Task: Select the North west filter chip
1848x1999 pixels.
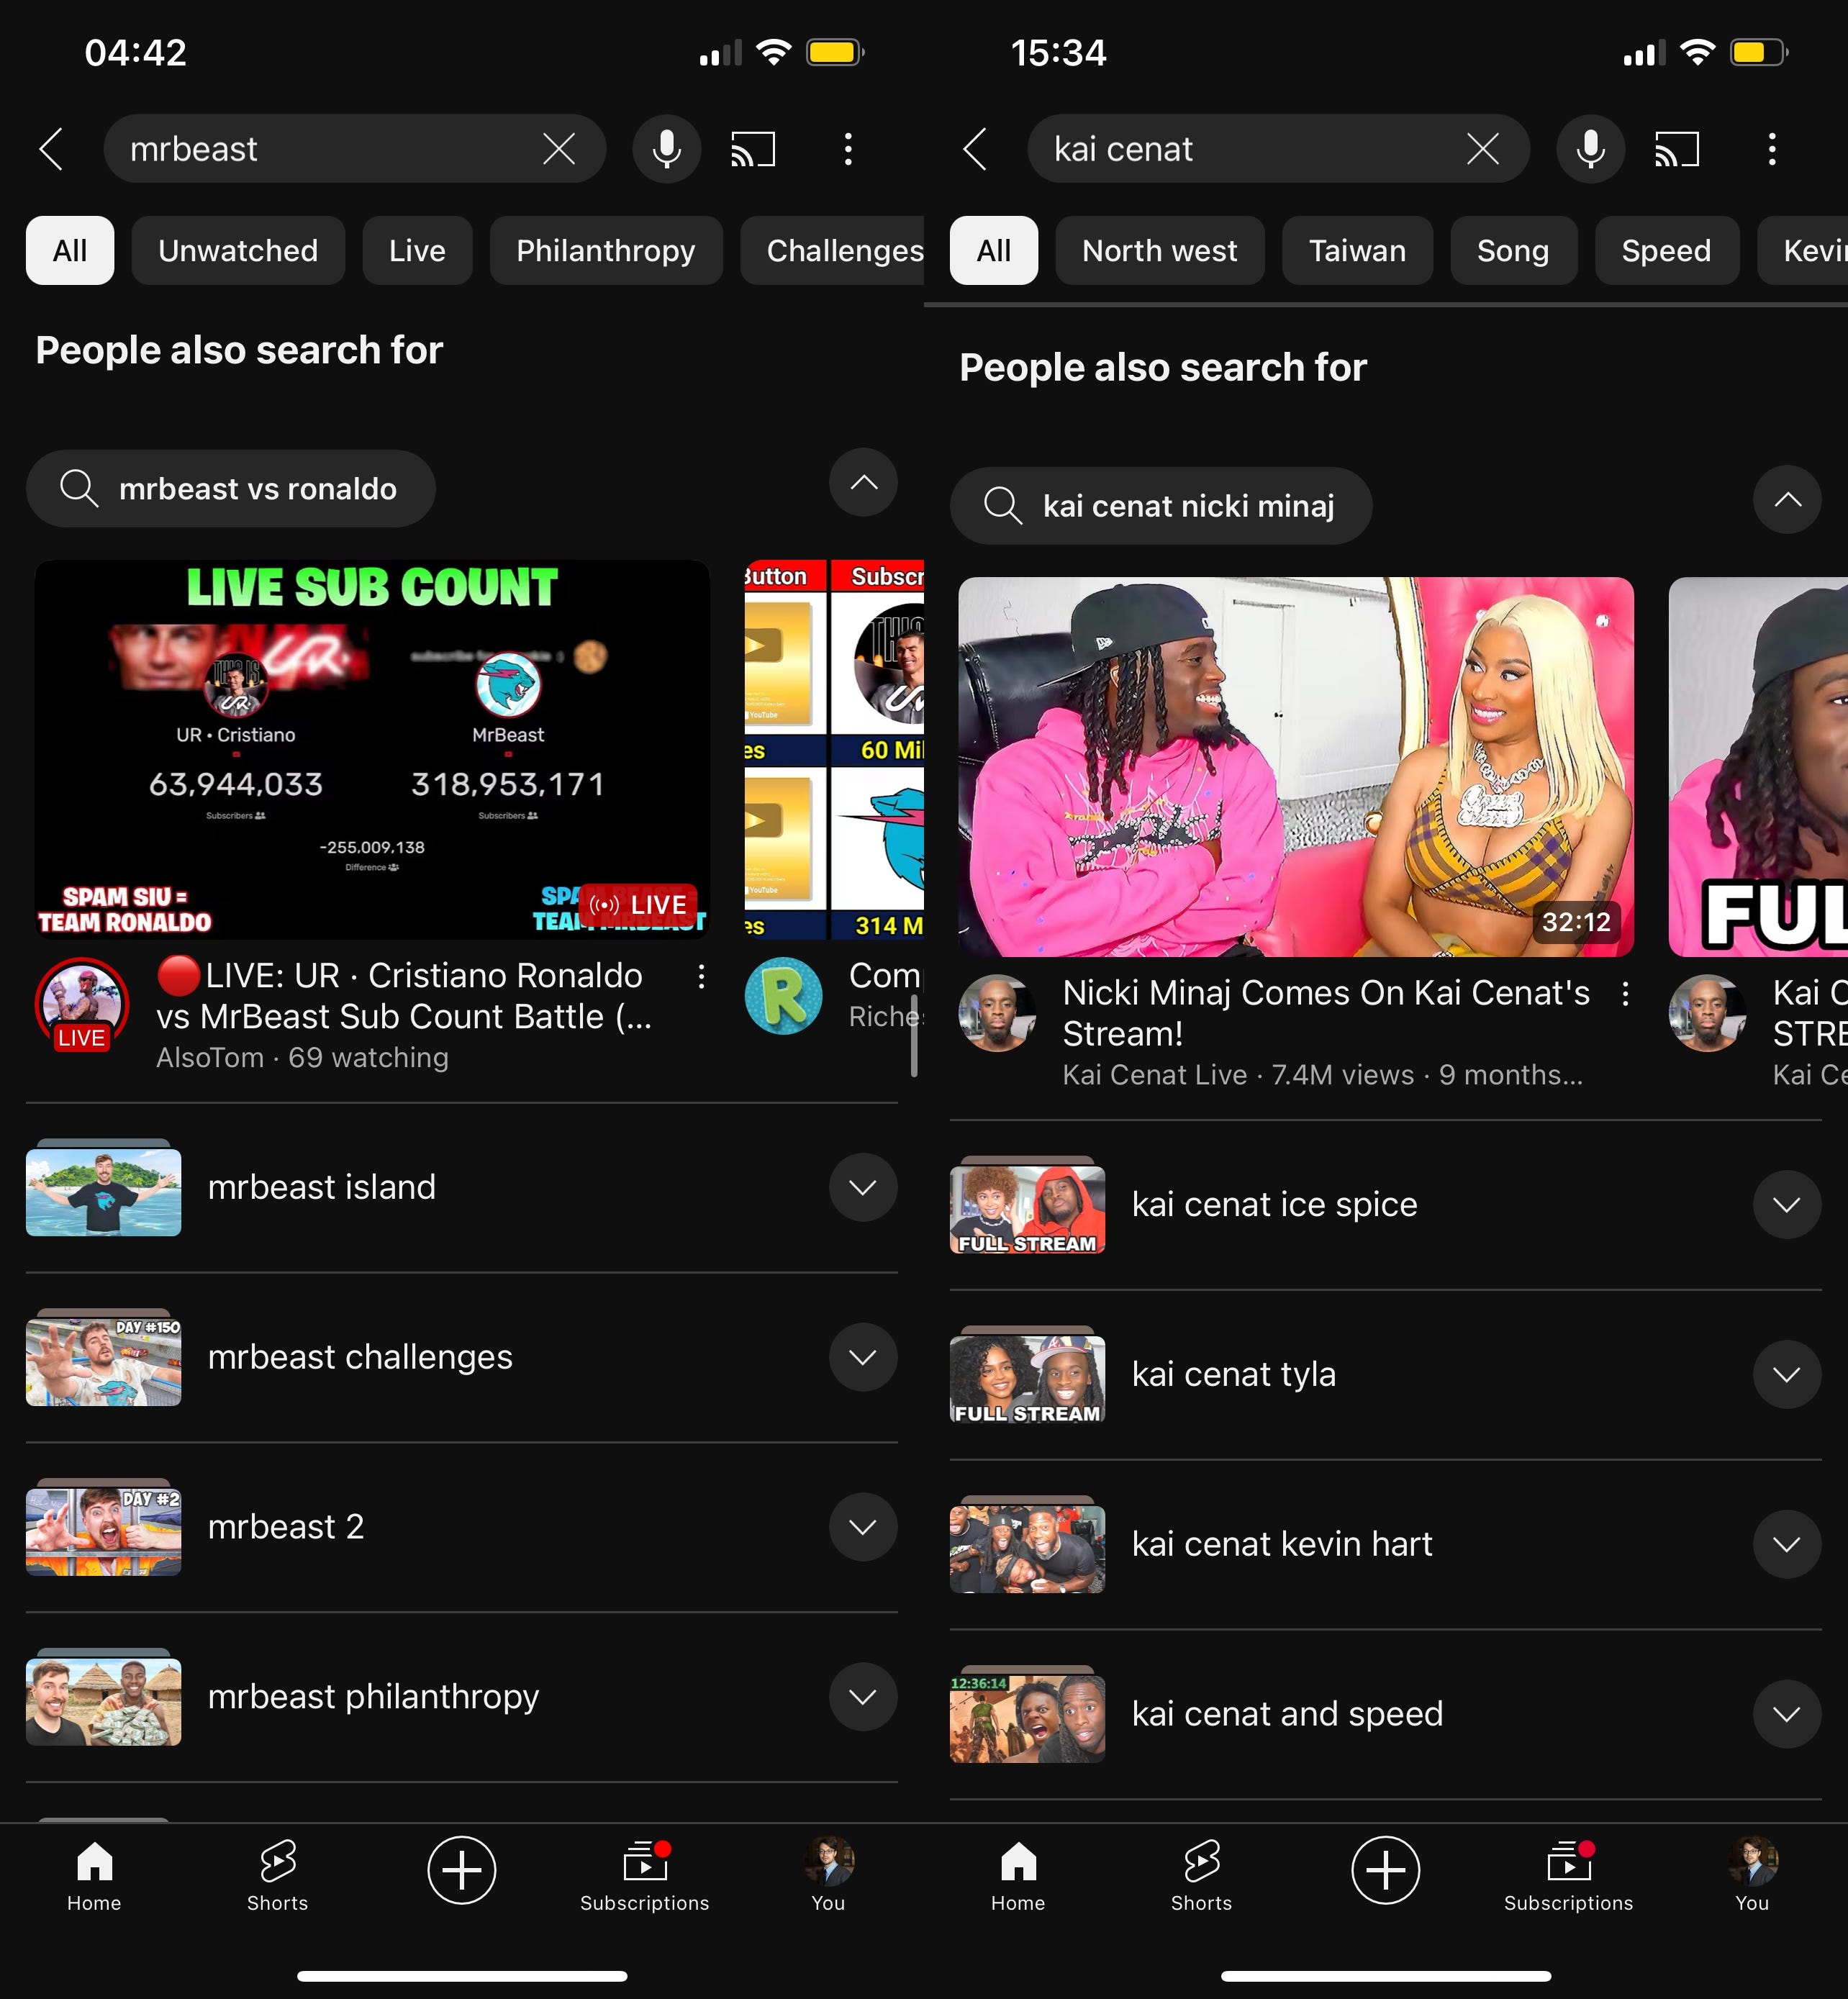Action: point(1160,250)
